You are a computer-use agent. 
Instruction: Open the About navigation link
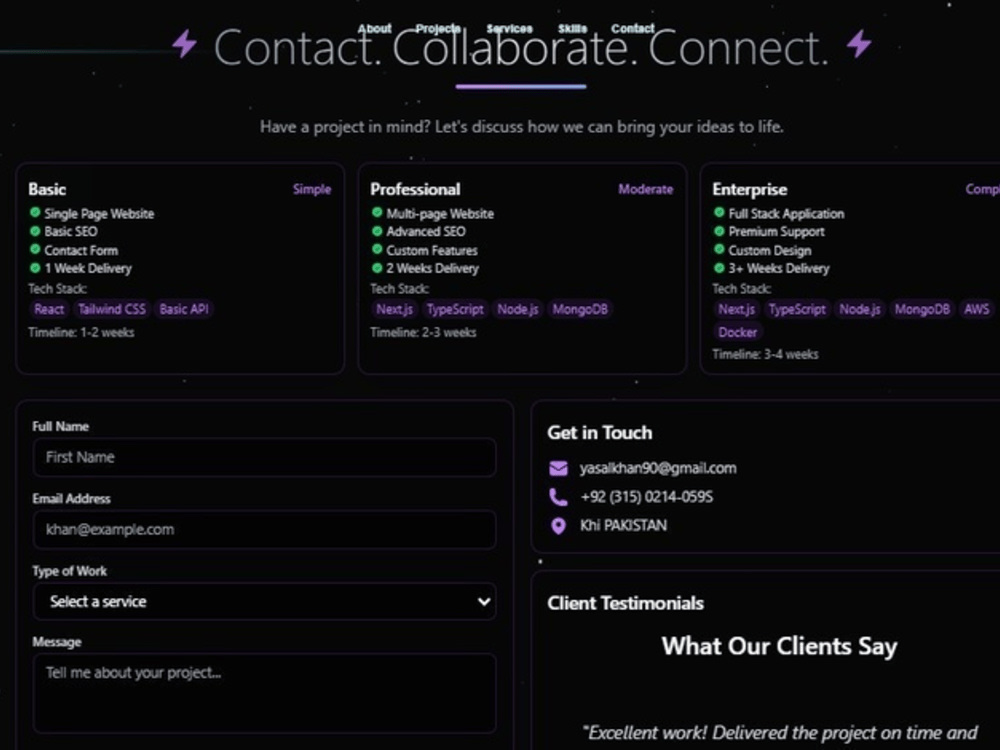(x=374, y=29)
